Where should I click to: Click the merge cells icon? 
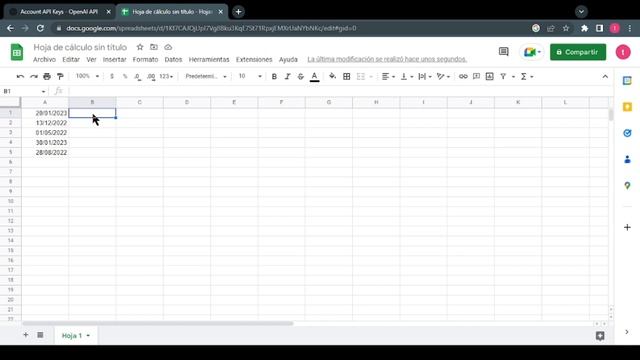click(x=361, y=76)
